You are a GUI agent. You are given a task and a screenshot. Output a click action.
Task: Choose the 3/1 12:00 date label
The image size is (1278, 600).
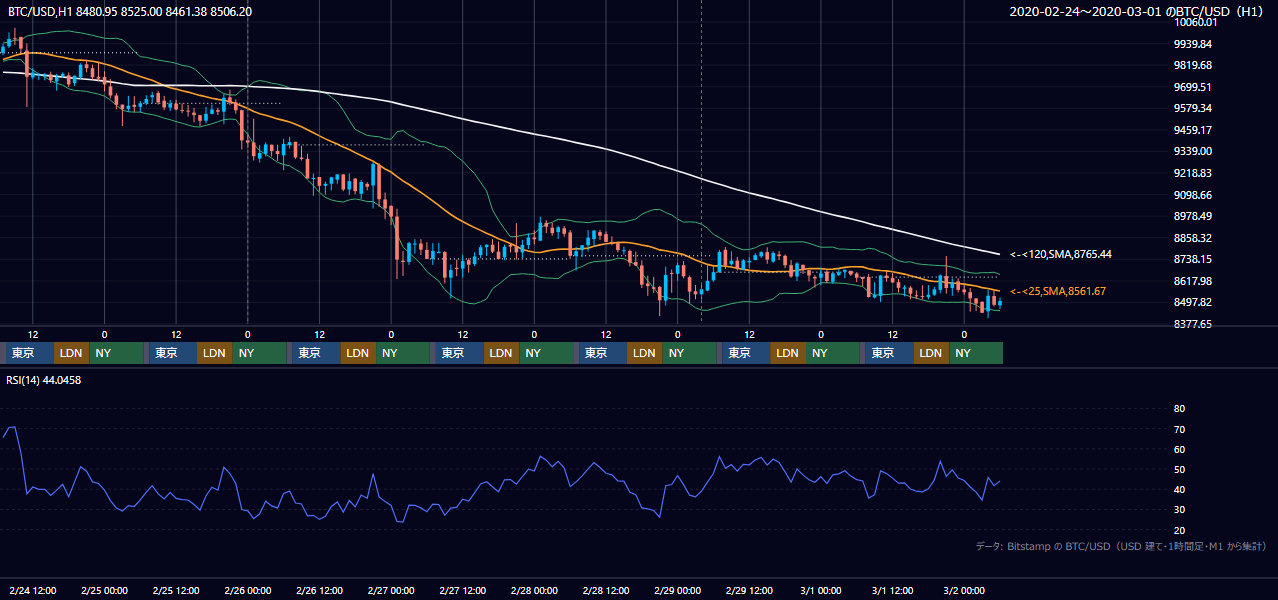click(892, 590)
